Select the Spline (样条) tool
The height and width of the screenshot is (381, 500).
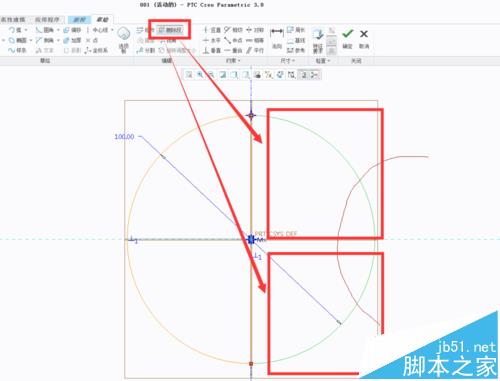tap(18, 50)
